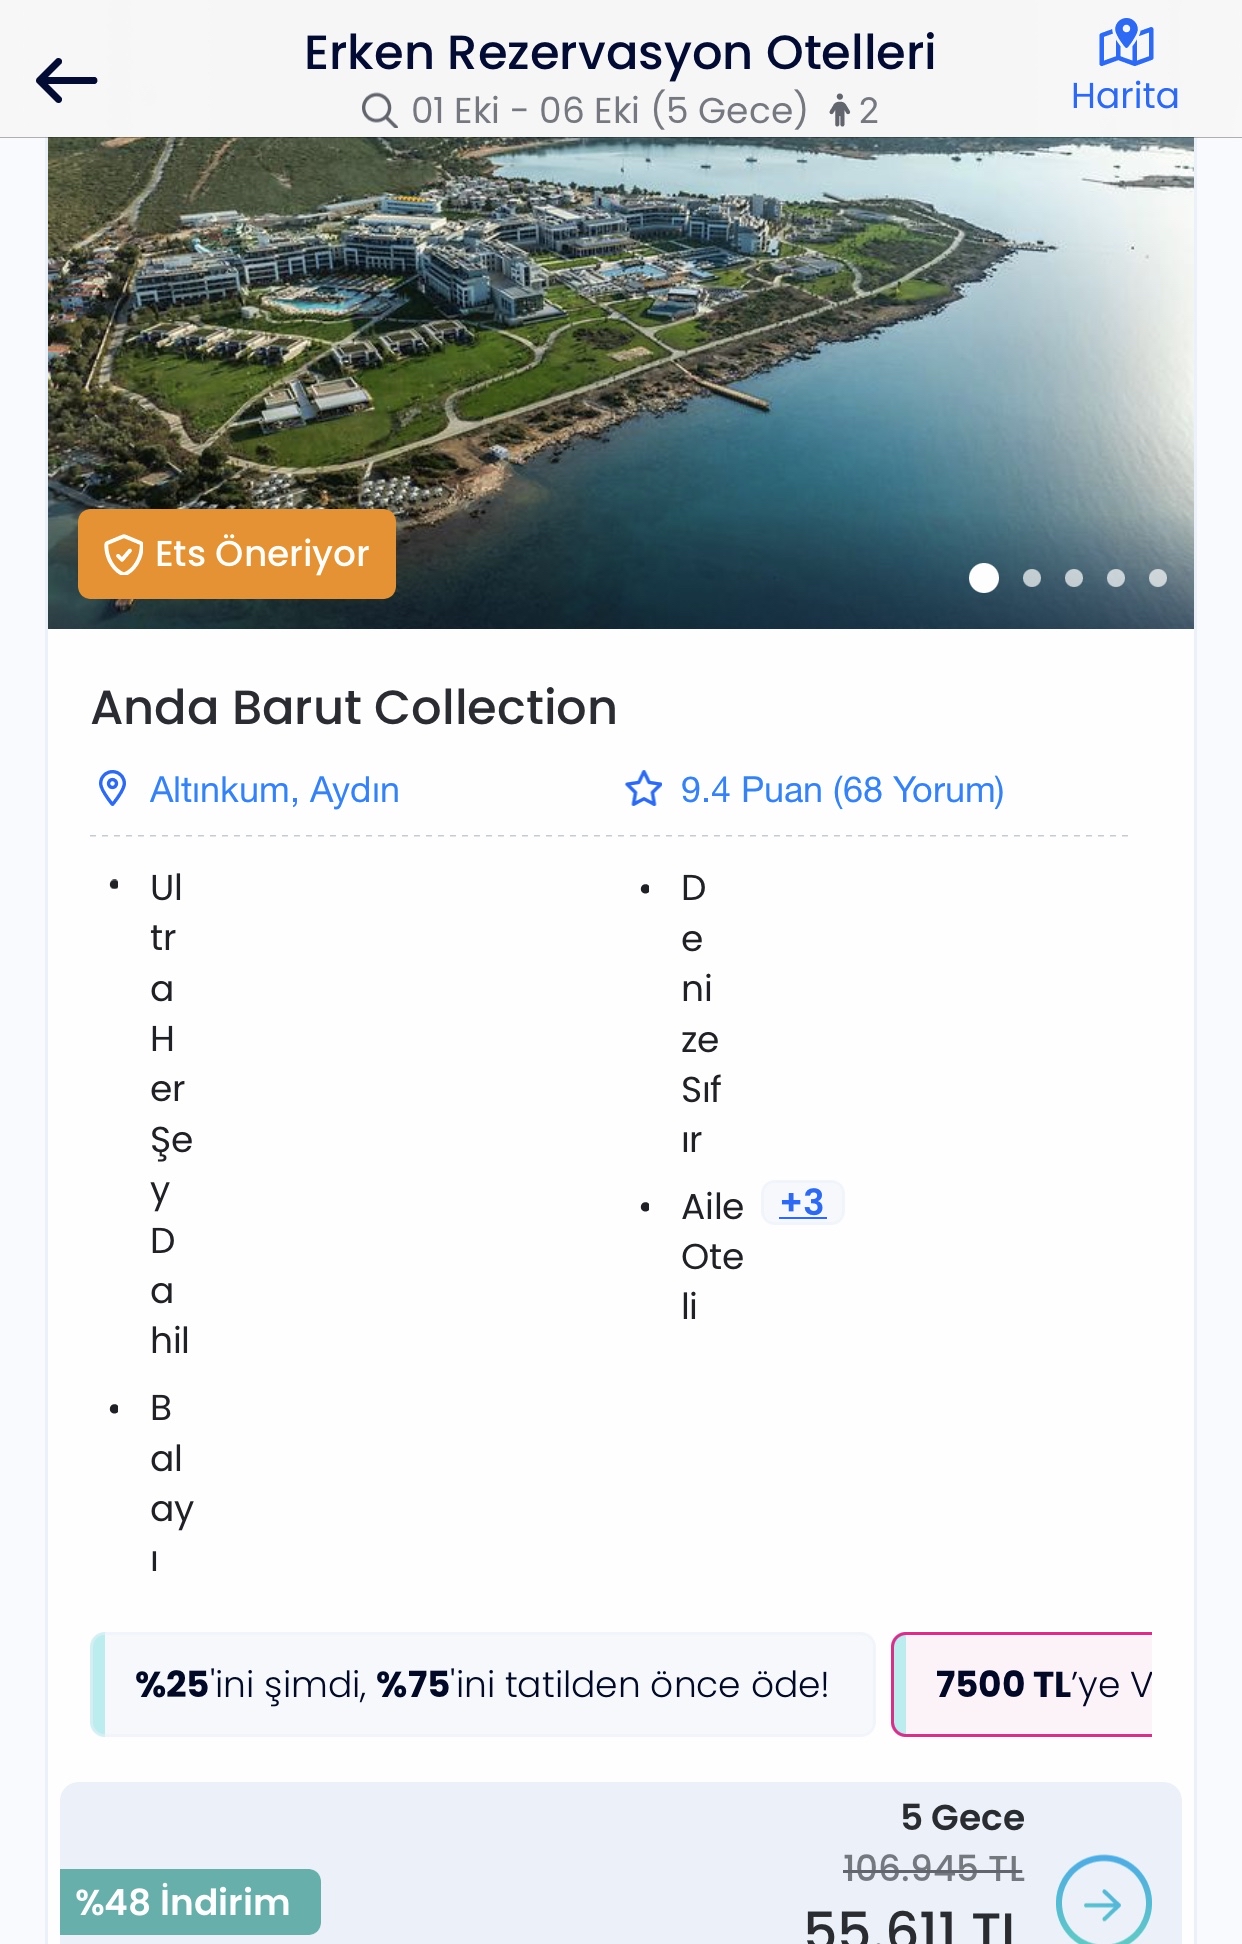Select the third photo carousel dot

pyautogui.click(x=1074, y=578)
